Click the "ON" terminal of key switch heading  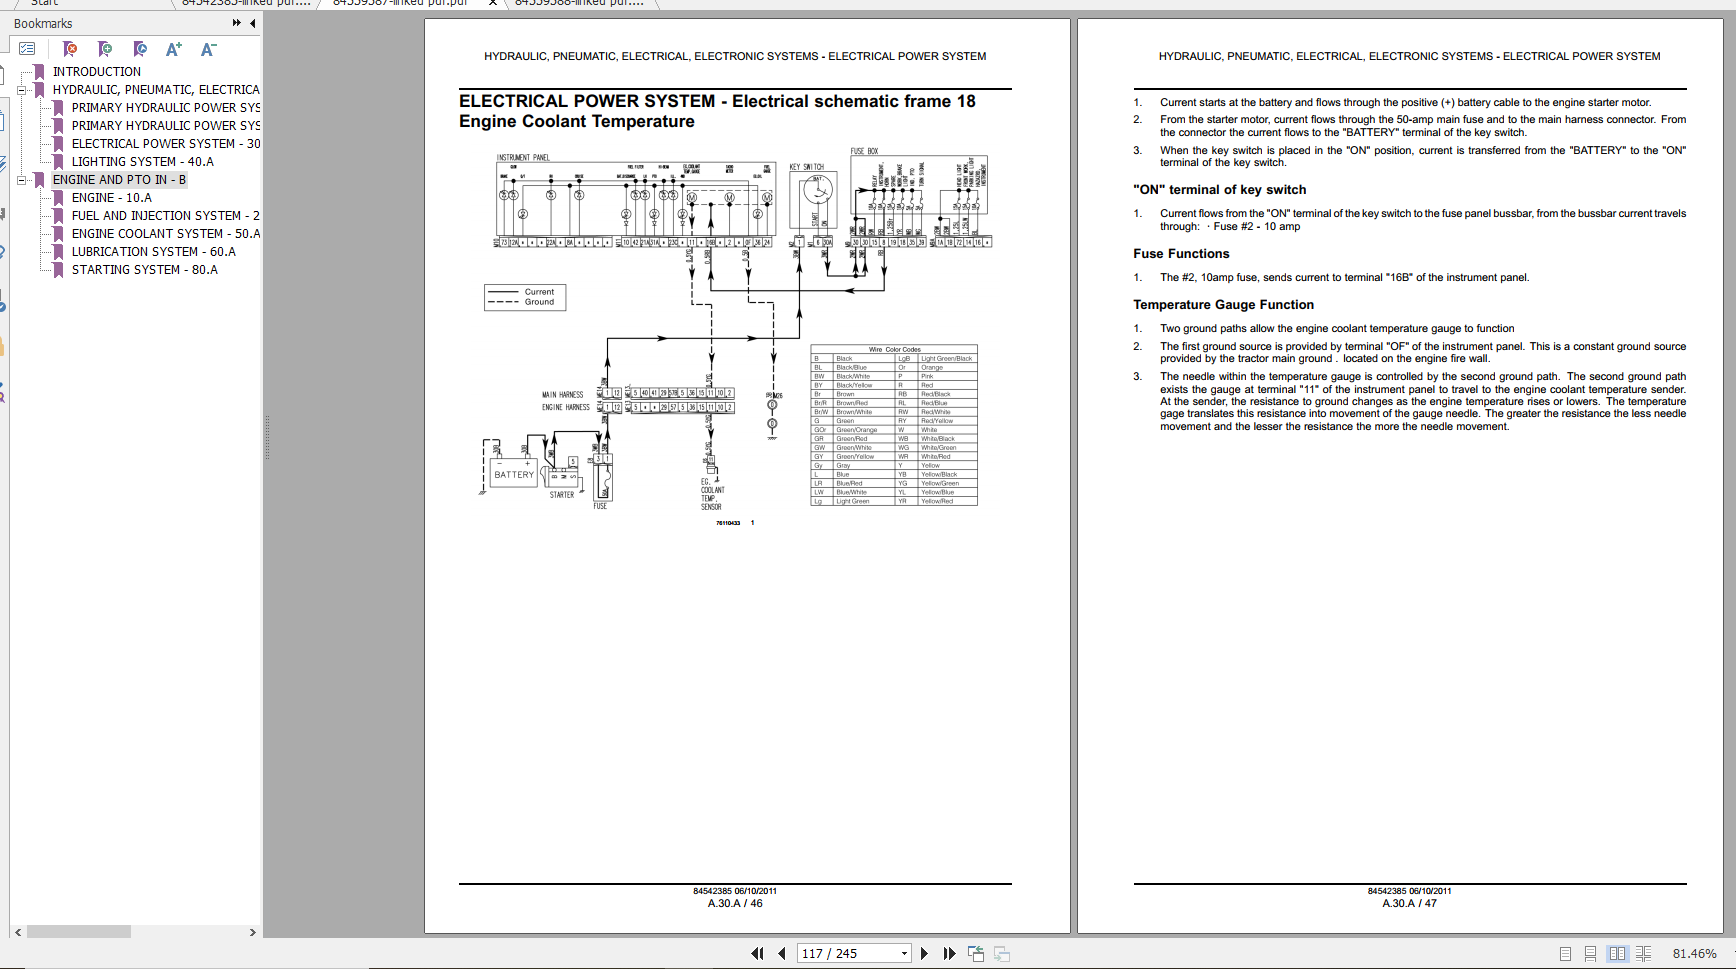point(1219,190)
